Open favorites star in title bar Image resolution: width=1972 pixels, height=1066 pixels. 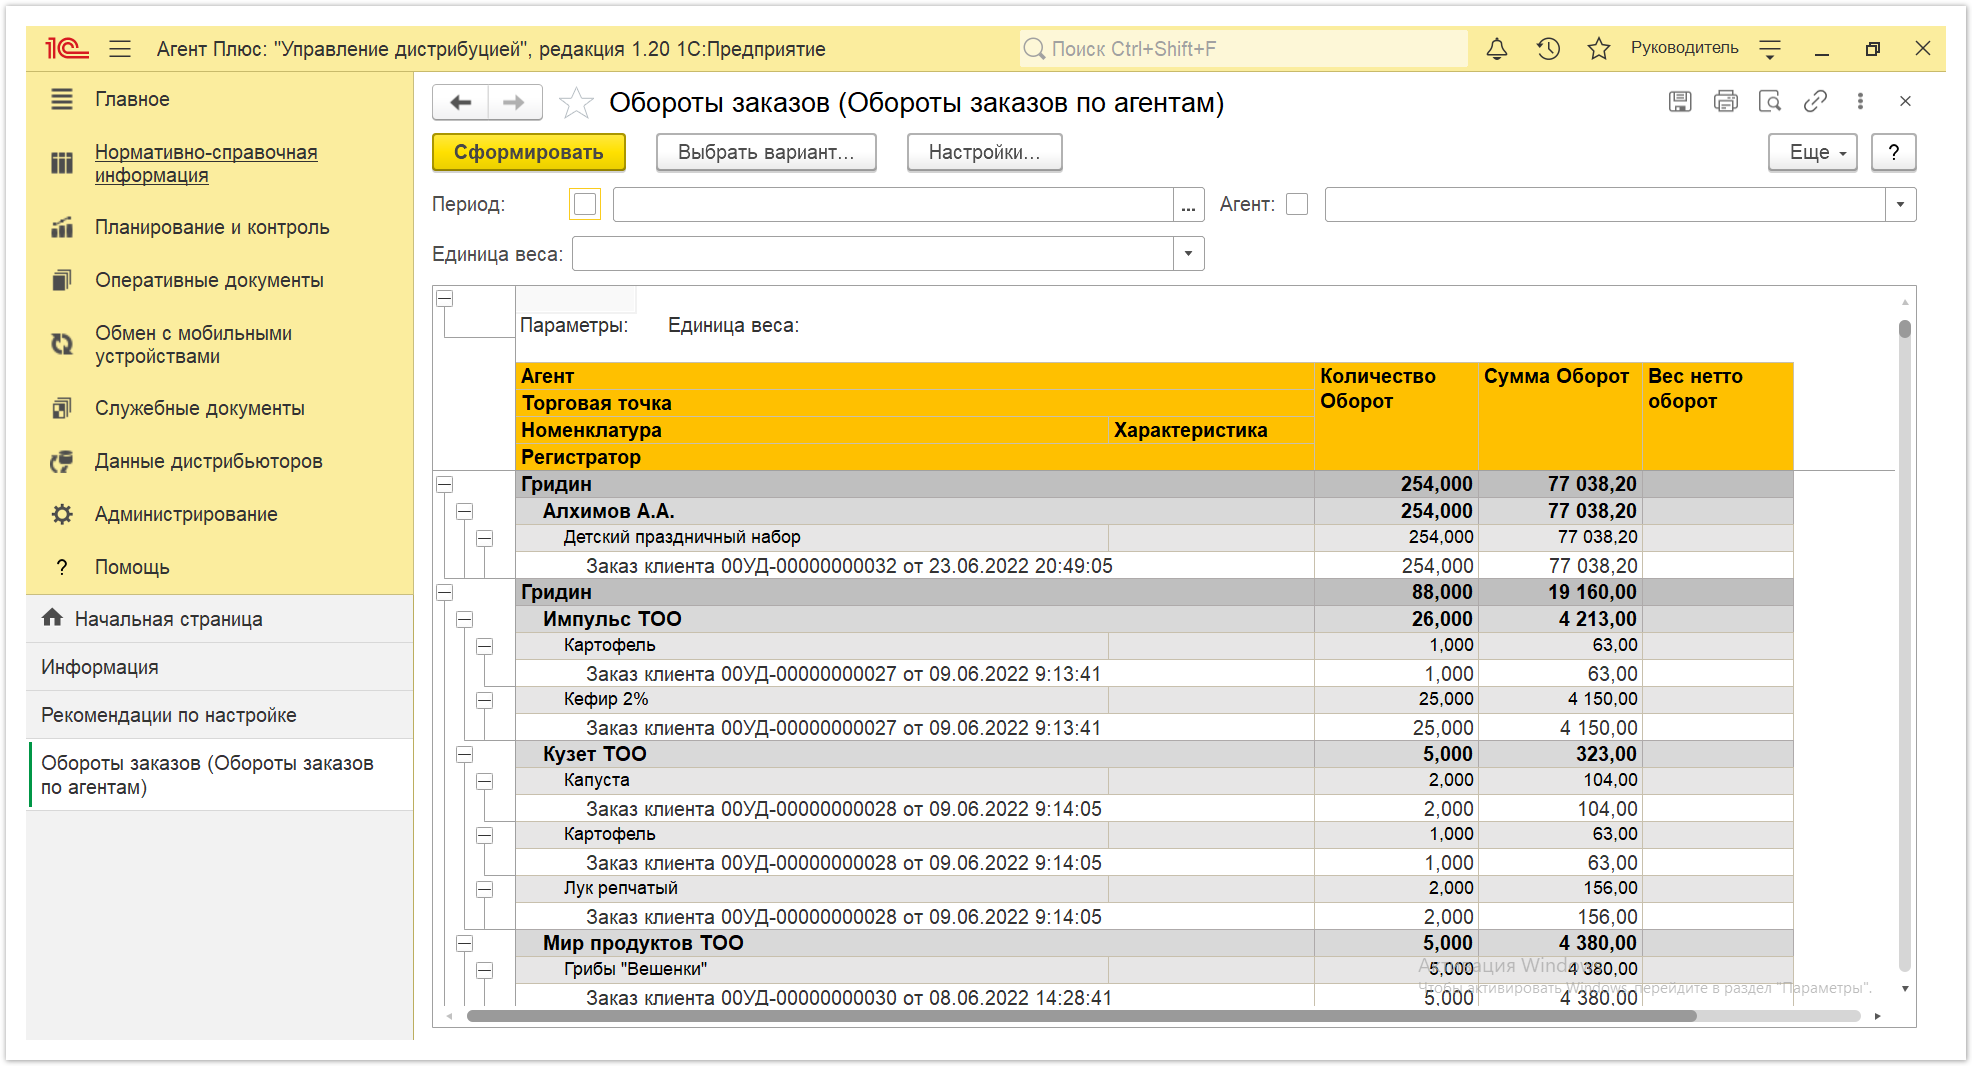pyautogui.click(x=1598, y=48)
